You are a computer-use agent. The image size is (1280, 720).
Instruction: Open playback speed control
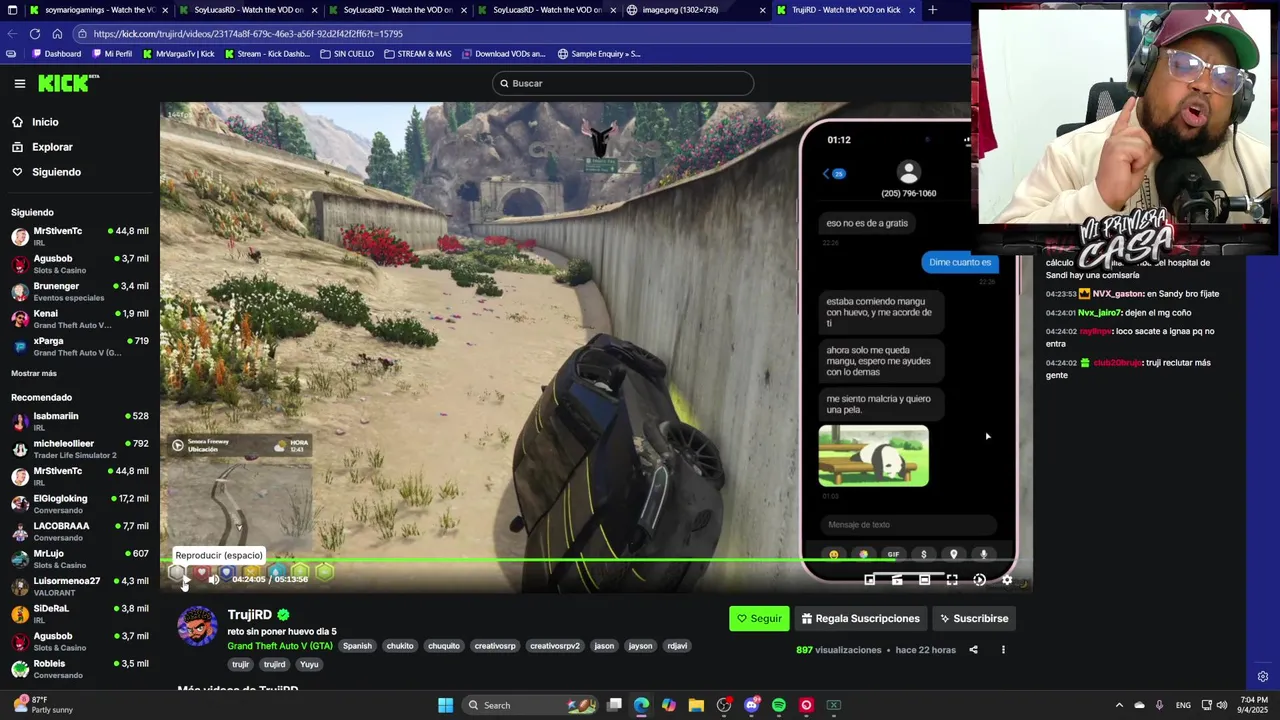tap(979, 580)
